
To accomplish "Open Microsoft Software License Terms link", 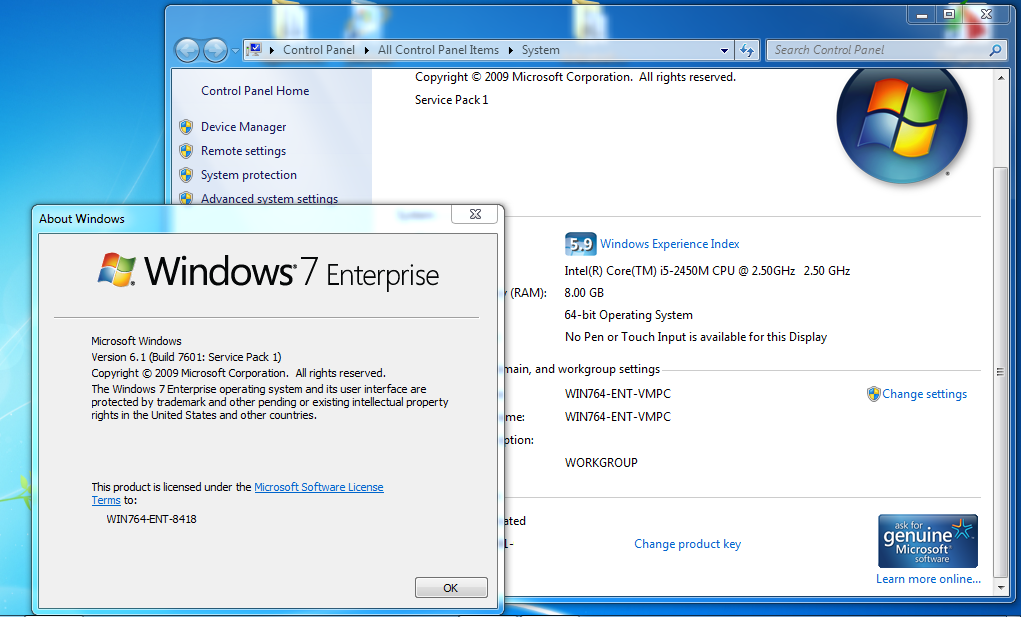I will pos(318,487).
